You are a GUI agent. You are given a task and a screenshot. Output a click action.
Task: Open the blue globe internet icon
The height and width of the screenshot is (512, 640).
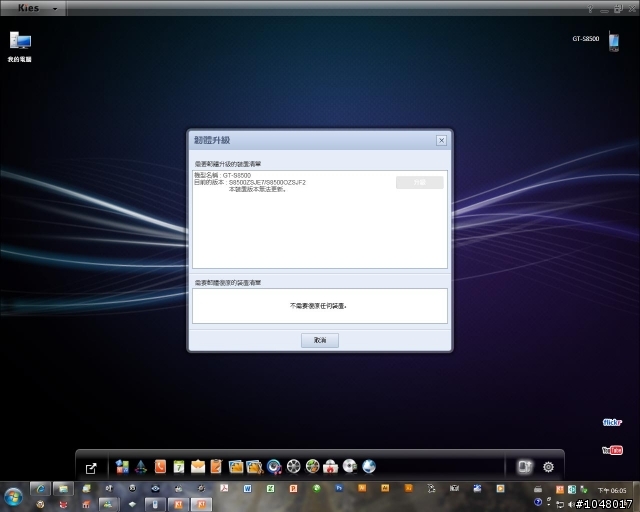[x=369, y=466]
